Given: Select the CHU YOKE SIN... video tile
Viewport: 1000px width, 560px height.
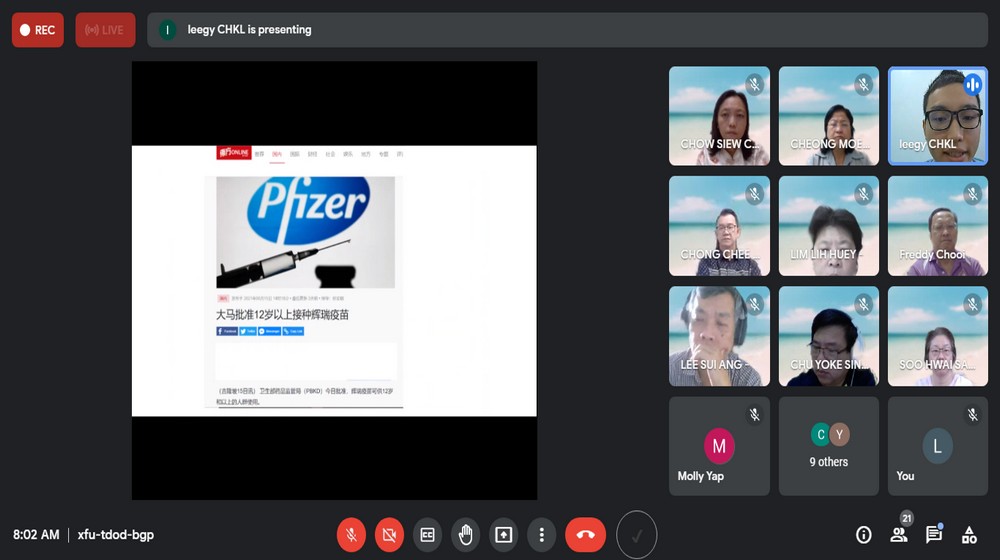Looking at the screenshot, I should (828, 336).
